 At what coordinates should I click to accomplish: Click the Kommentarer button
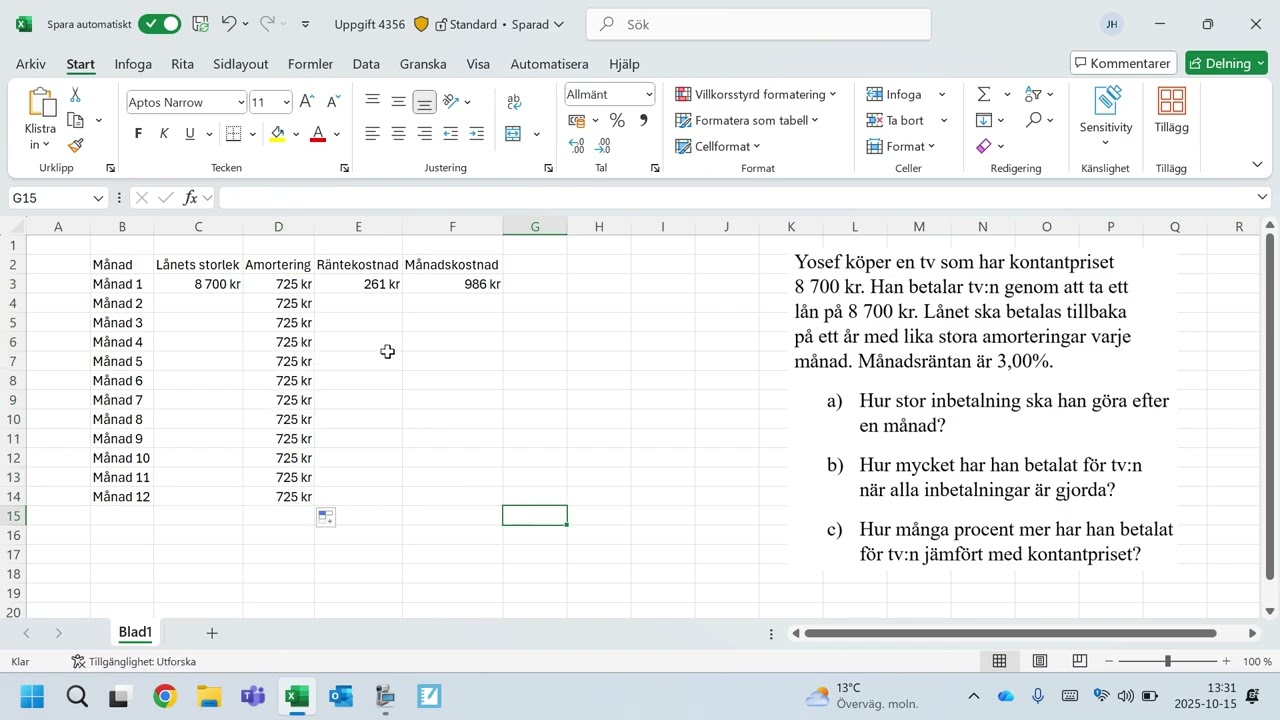[x=1123, y=63]
